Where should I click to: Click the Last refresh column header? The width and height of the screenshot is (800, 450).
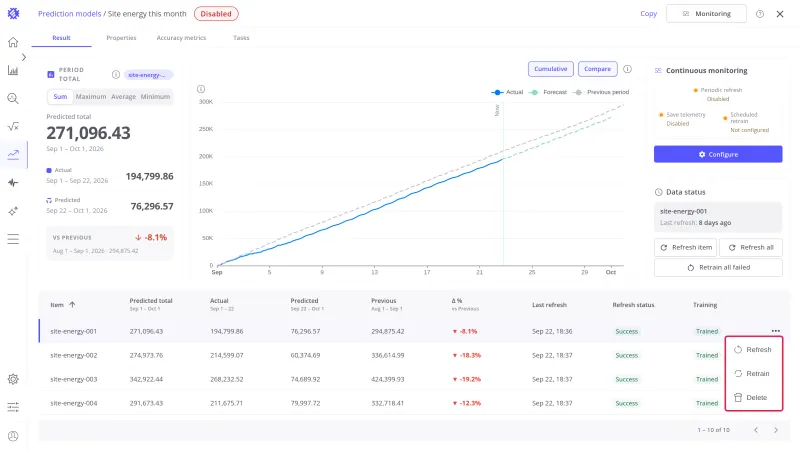(549, 305)
